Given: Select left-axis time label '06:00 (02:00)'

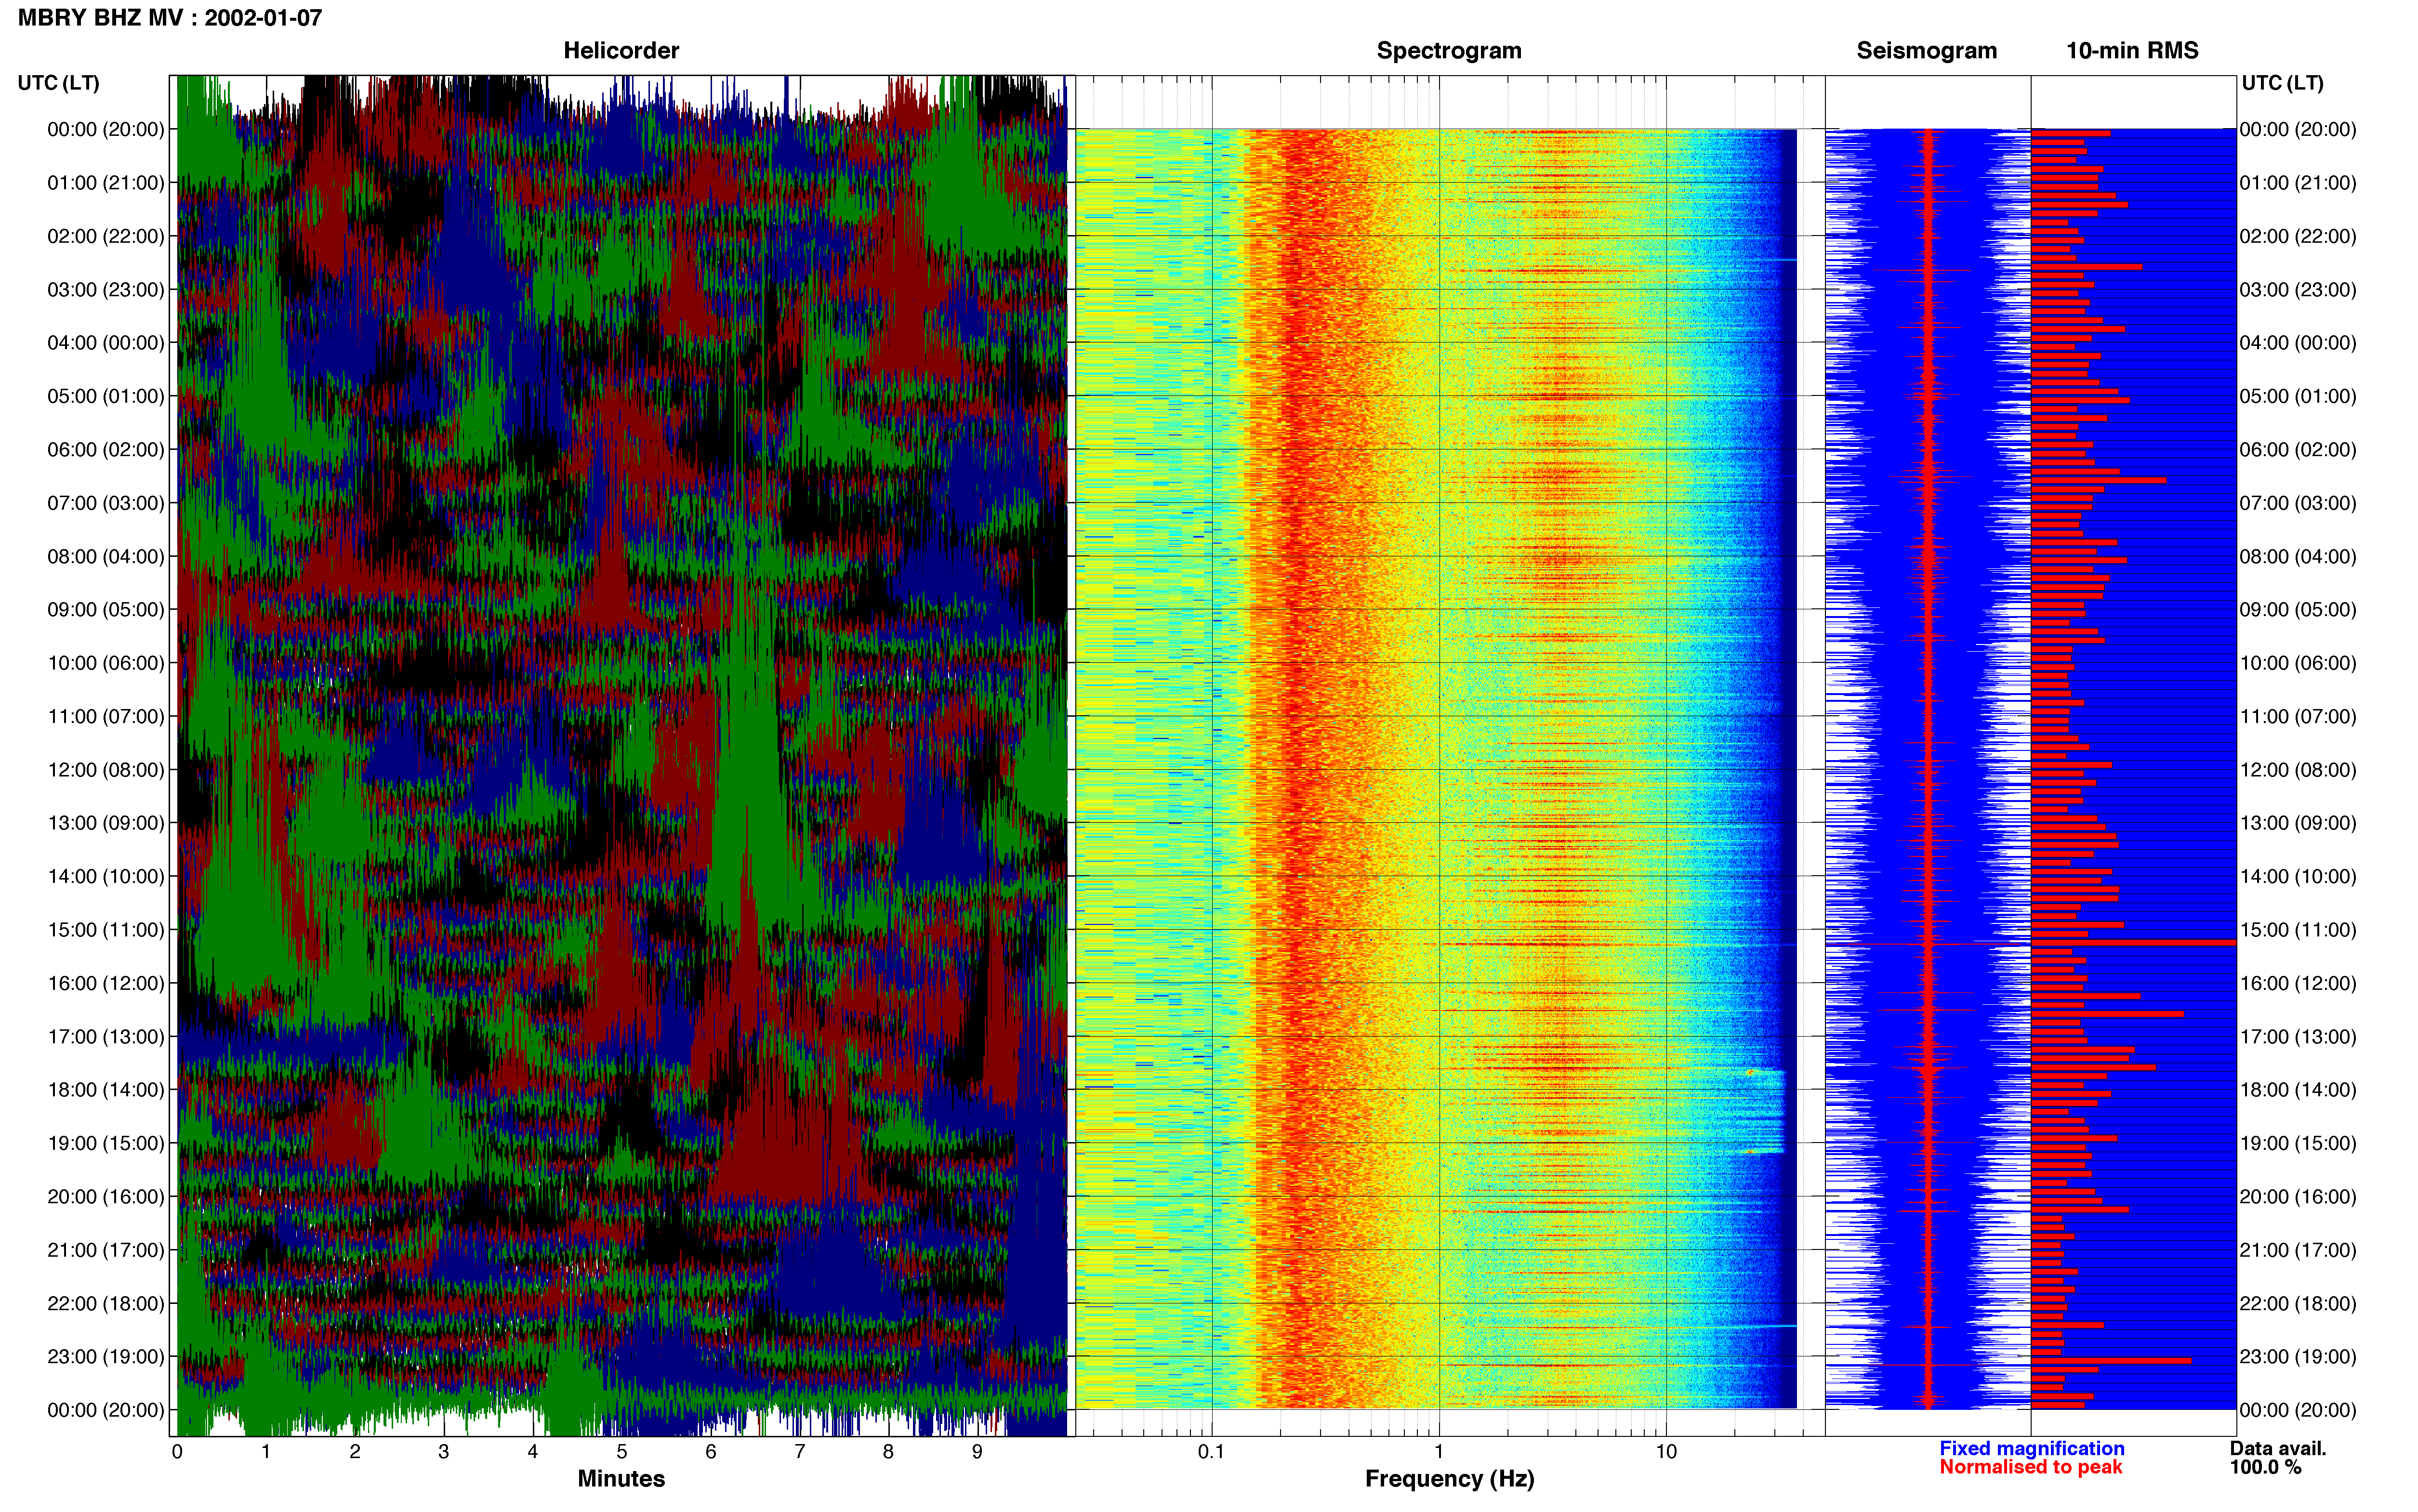Looking at the screenshot, I should [106, 450].
